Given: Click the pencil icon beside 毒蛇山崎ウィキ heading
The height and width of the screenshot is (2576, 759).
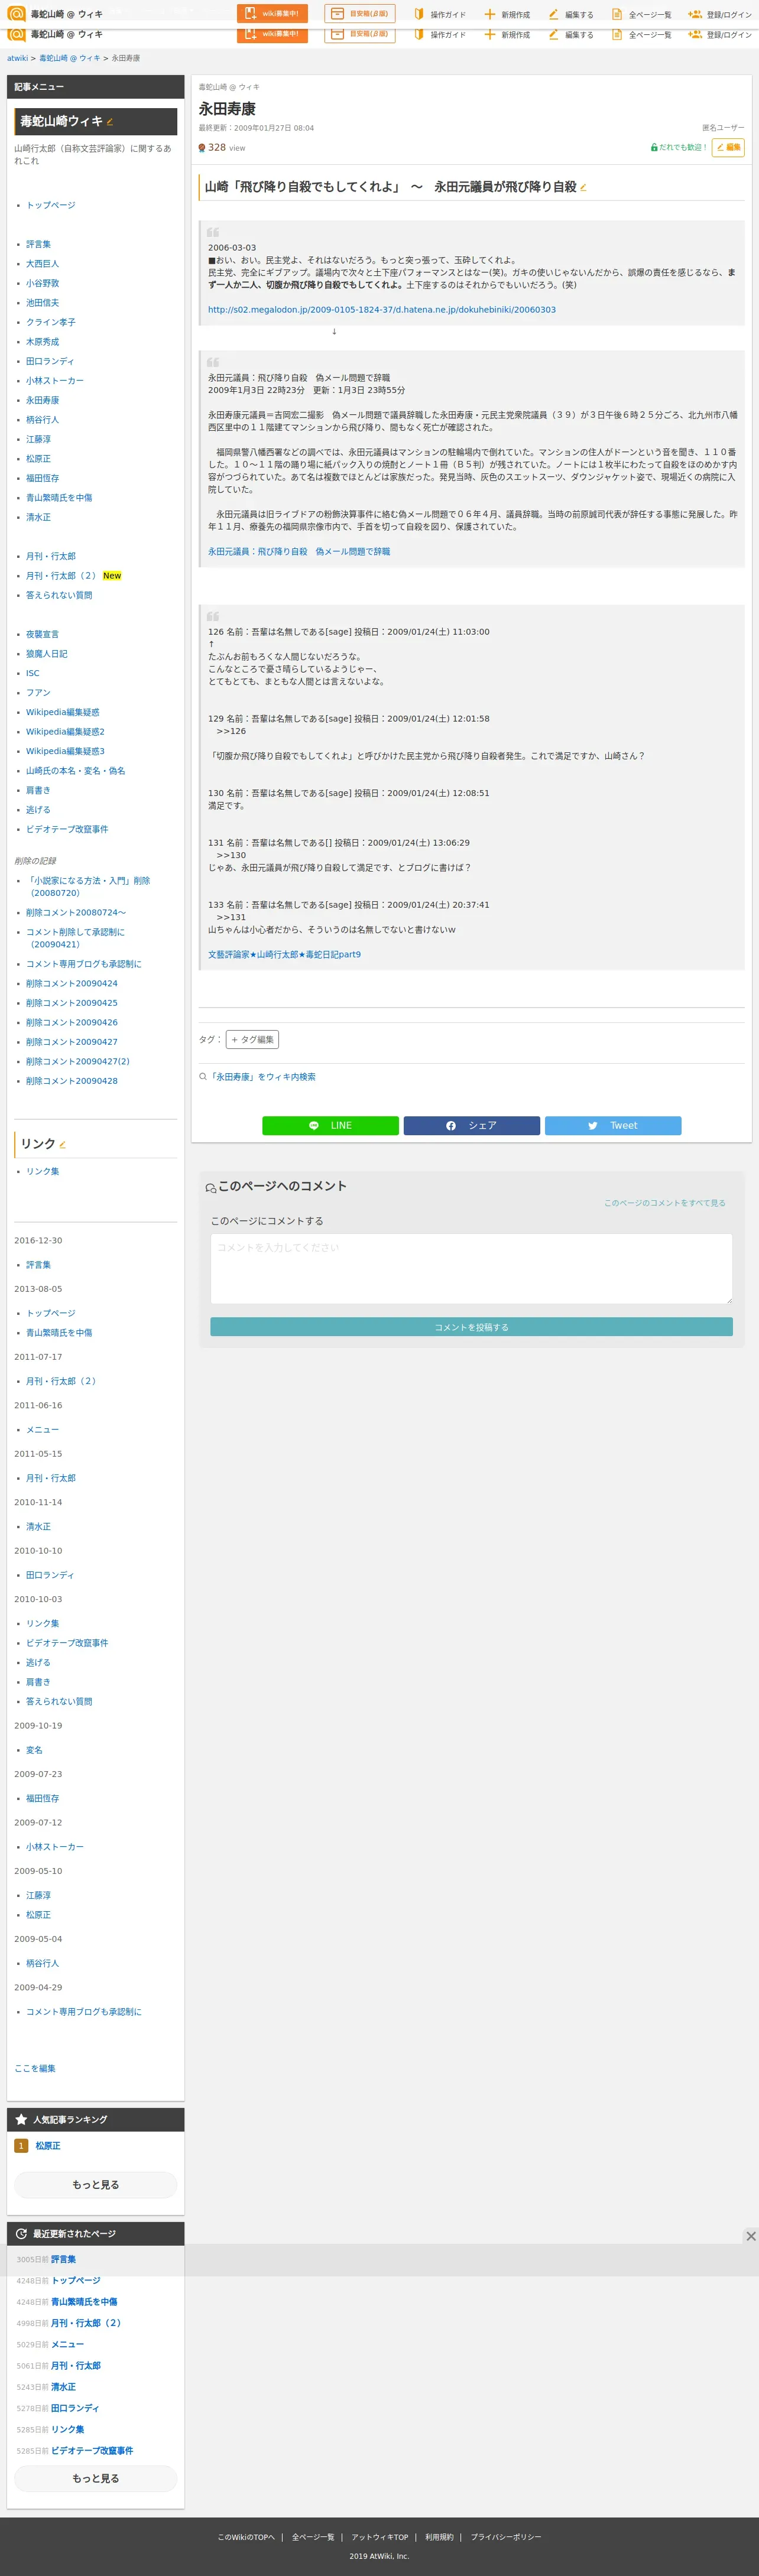Looking at the screenshot, I should tap(110, 122).
